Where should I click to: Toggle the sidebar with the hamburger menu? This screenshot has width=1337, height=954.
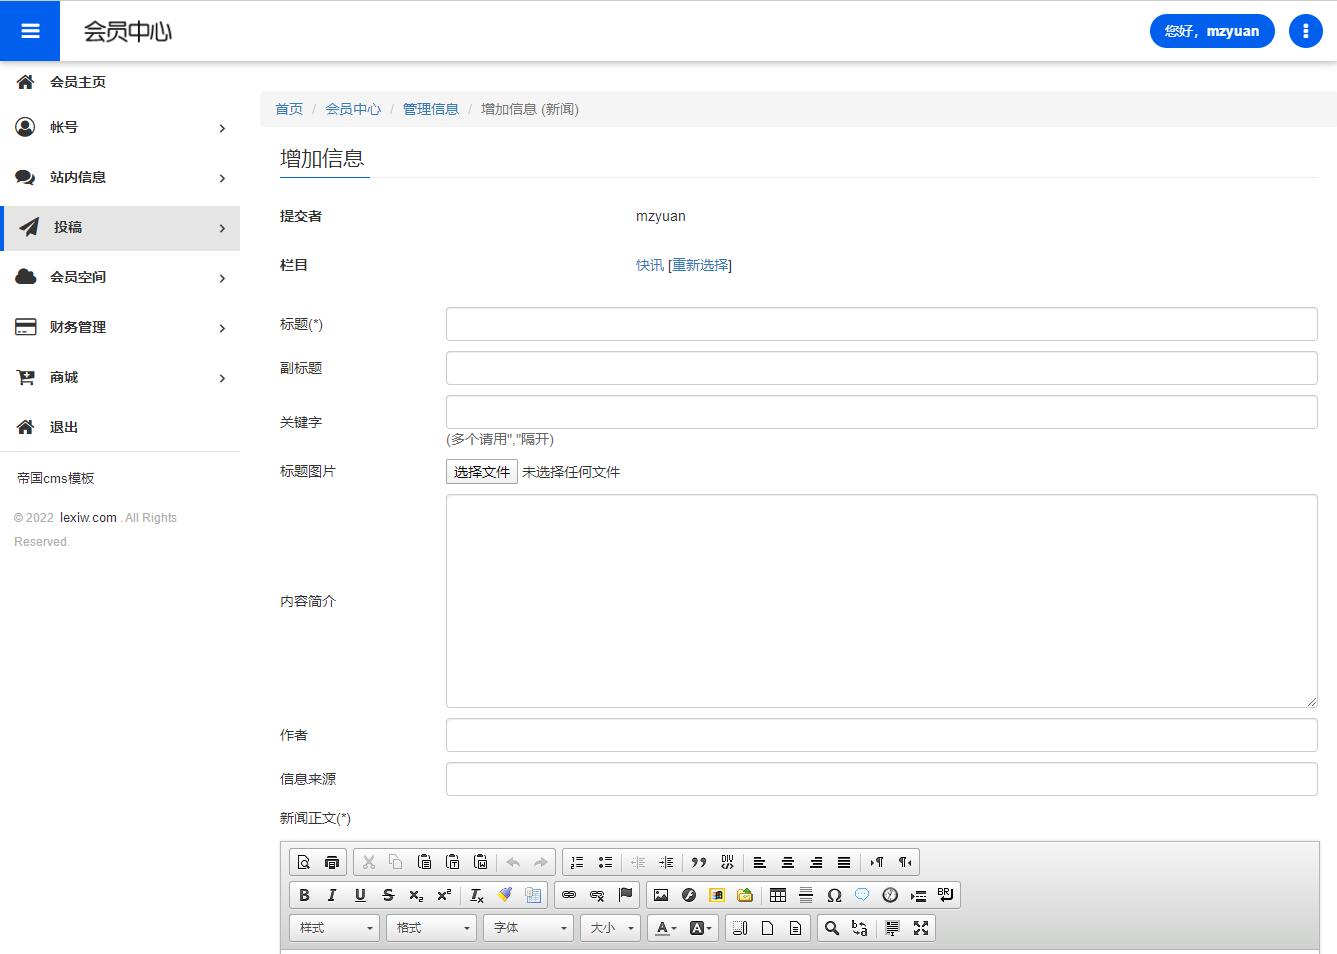[x=30, y=31]
